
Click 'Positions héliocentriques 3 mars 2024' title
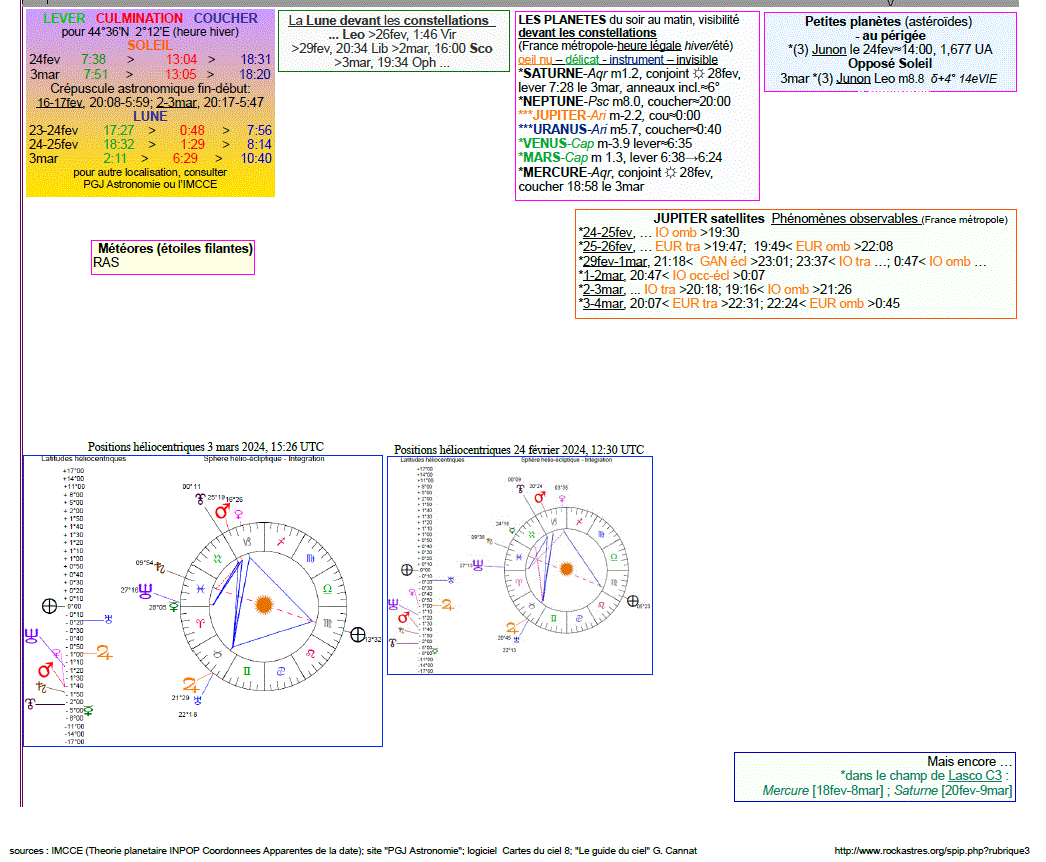205,447
